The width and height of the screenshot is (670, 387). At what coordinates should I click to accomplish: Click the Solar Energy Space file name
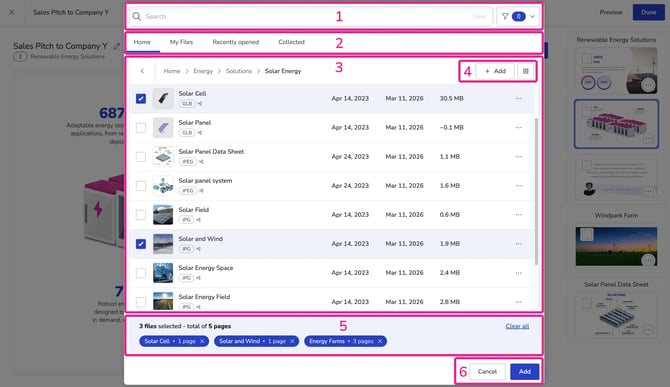pyautogui.click(x=206, y=268)
